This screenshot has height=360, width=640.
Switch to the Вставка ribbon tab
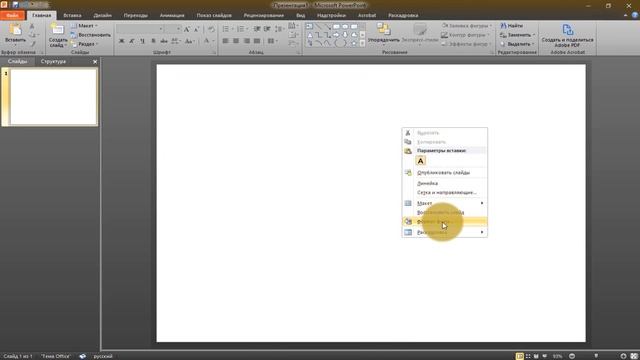[x=72, y=16]
